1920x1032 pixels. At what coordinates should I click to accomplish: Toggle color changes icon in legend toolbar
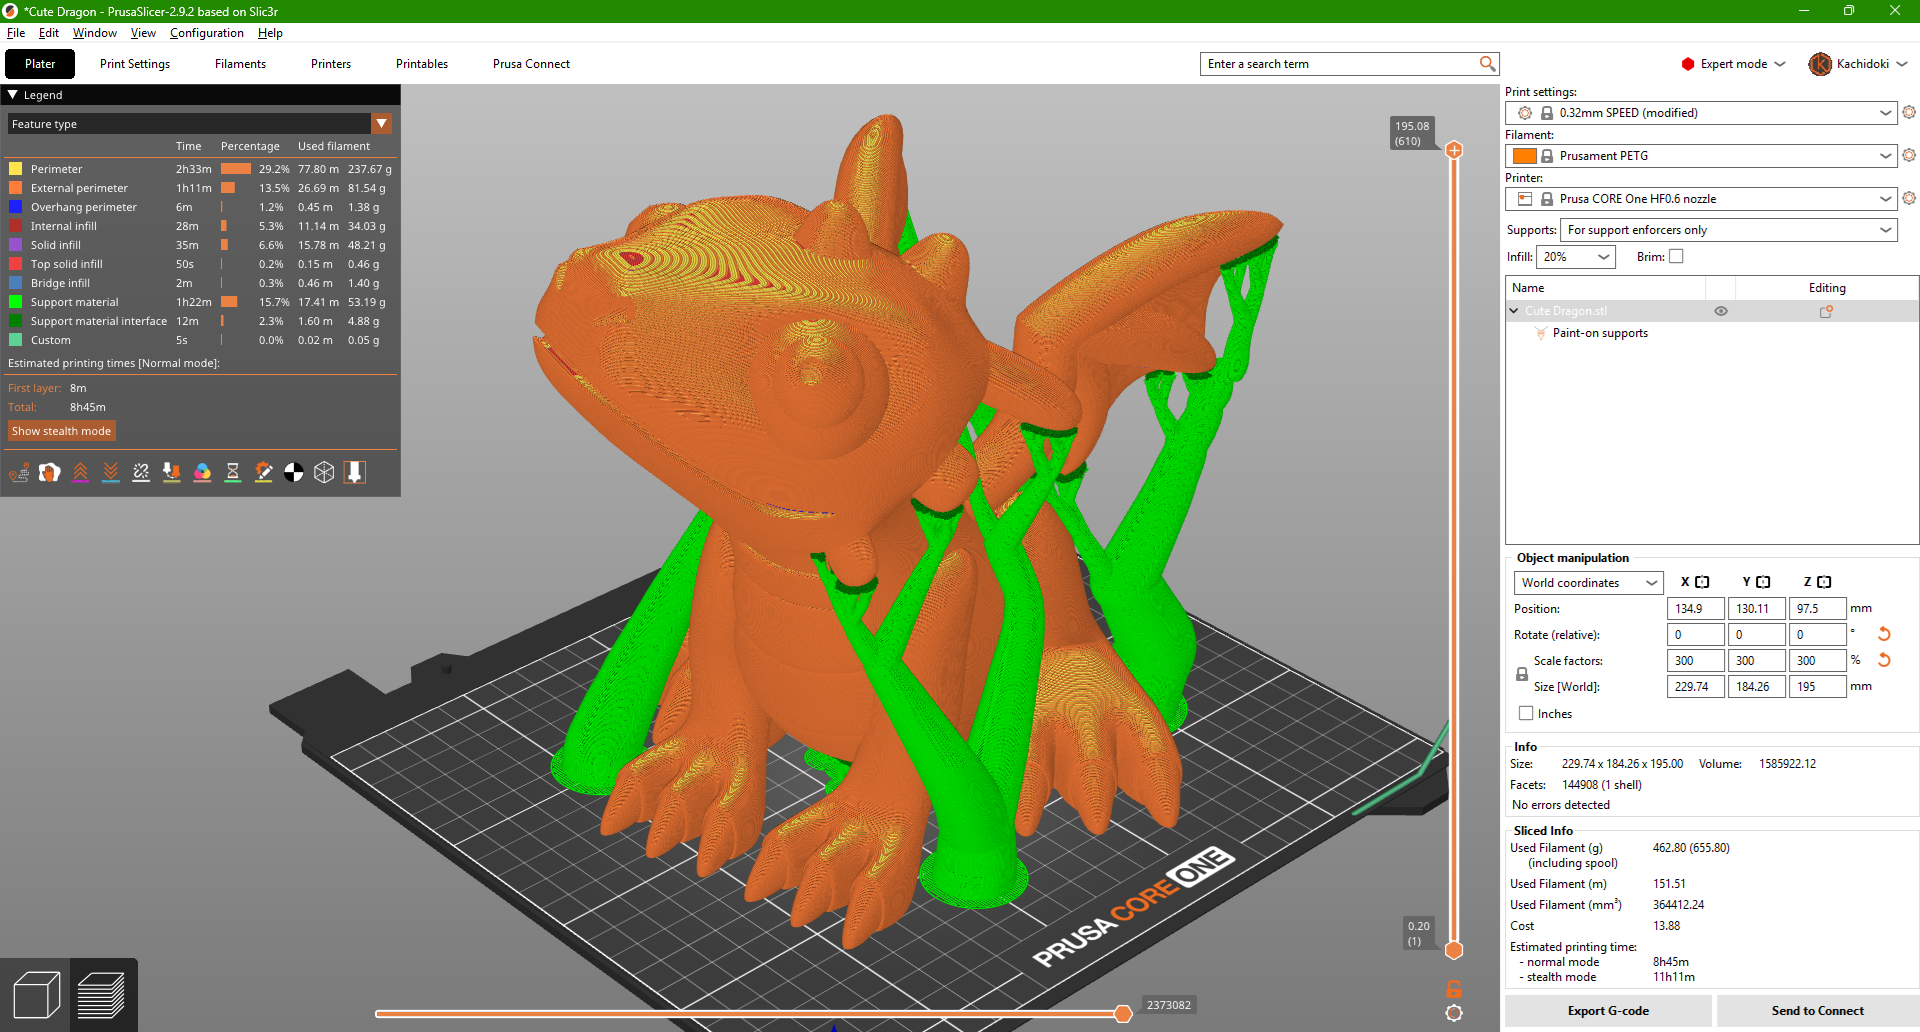202,473
